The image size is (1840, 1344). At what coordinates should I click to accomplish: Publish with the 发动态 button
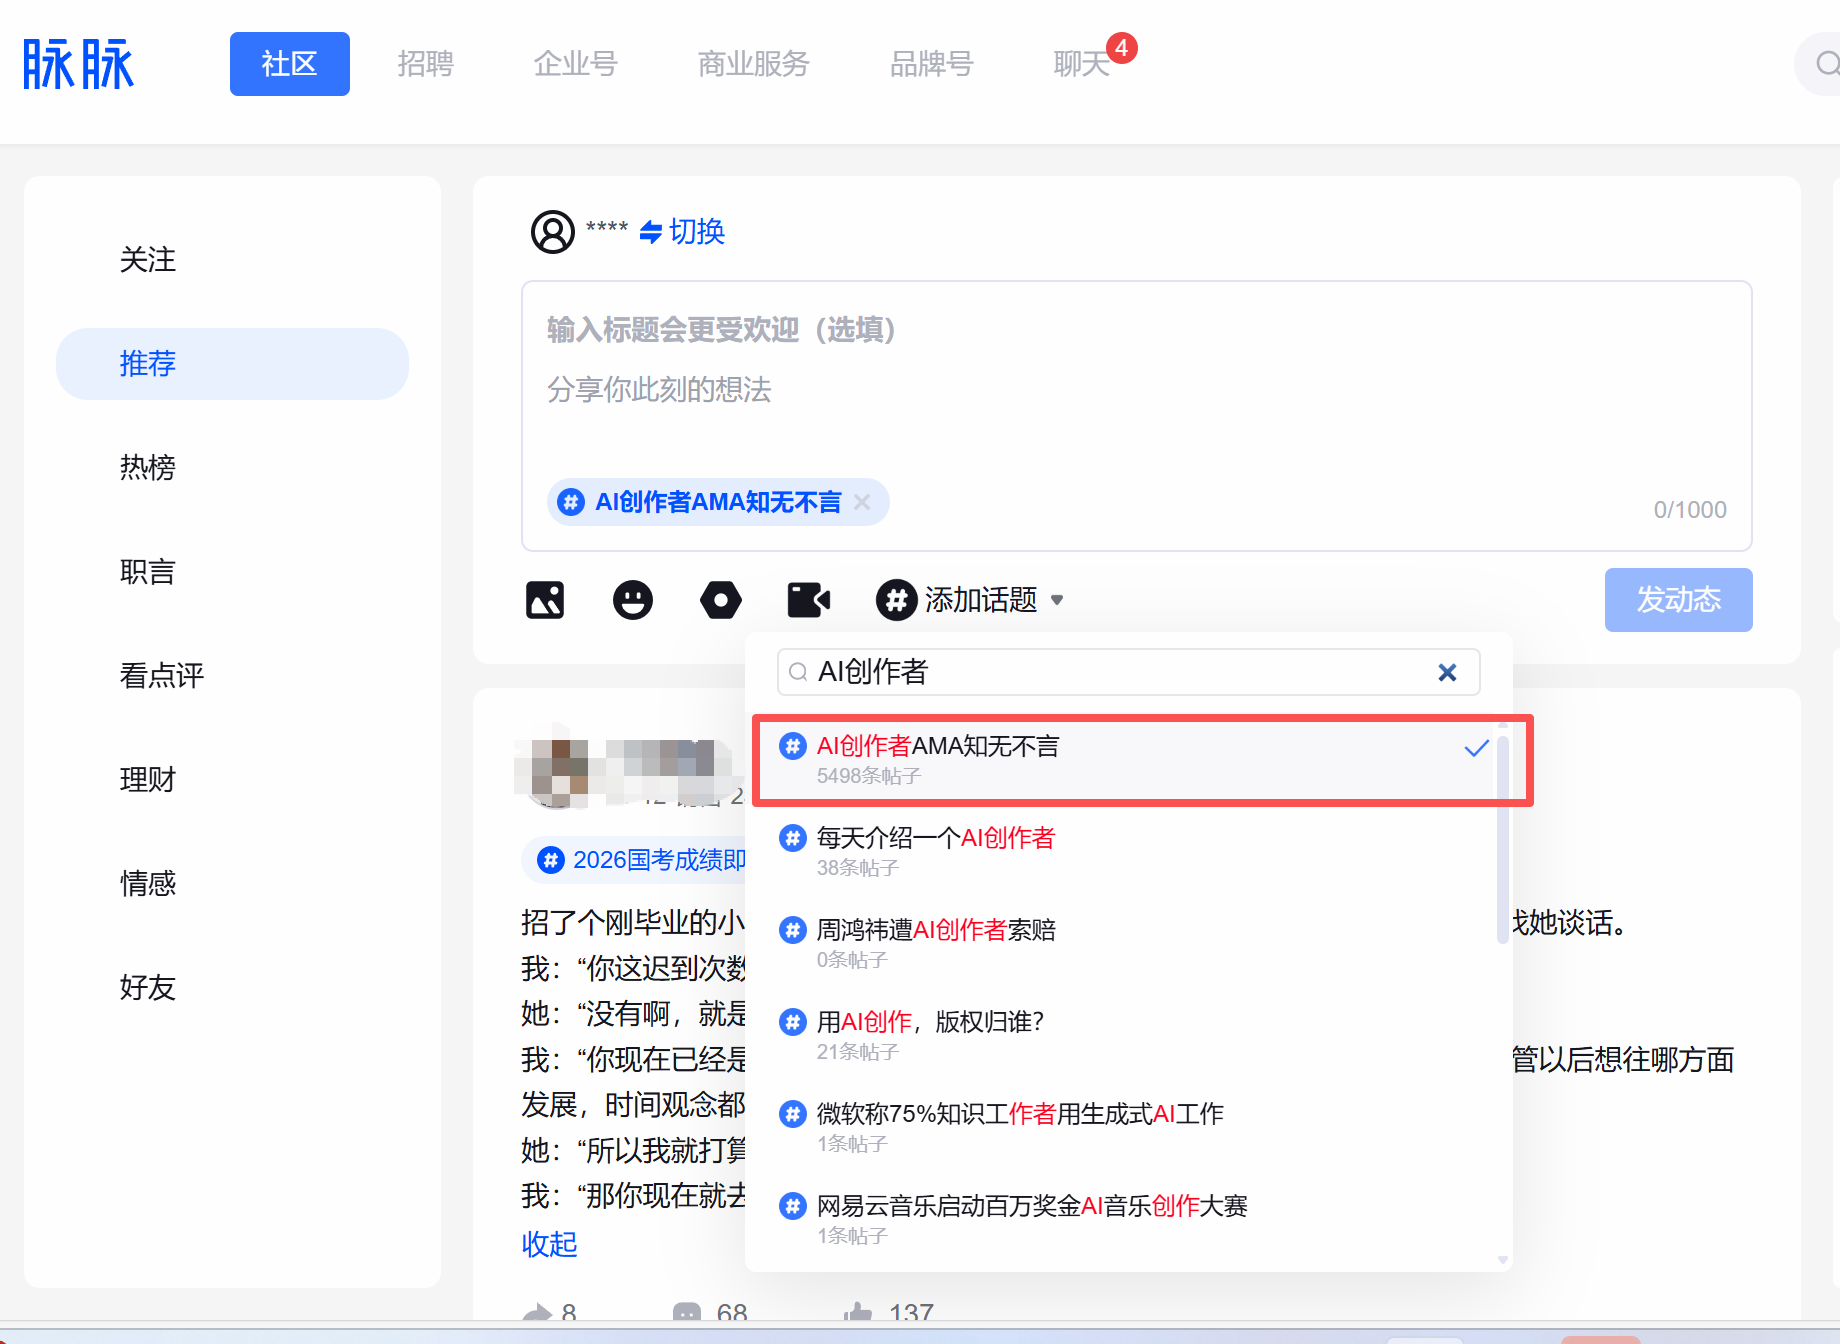click(1678, 600)
